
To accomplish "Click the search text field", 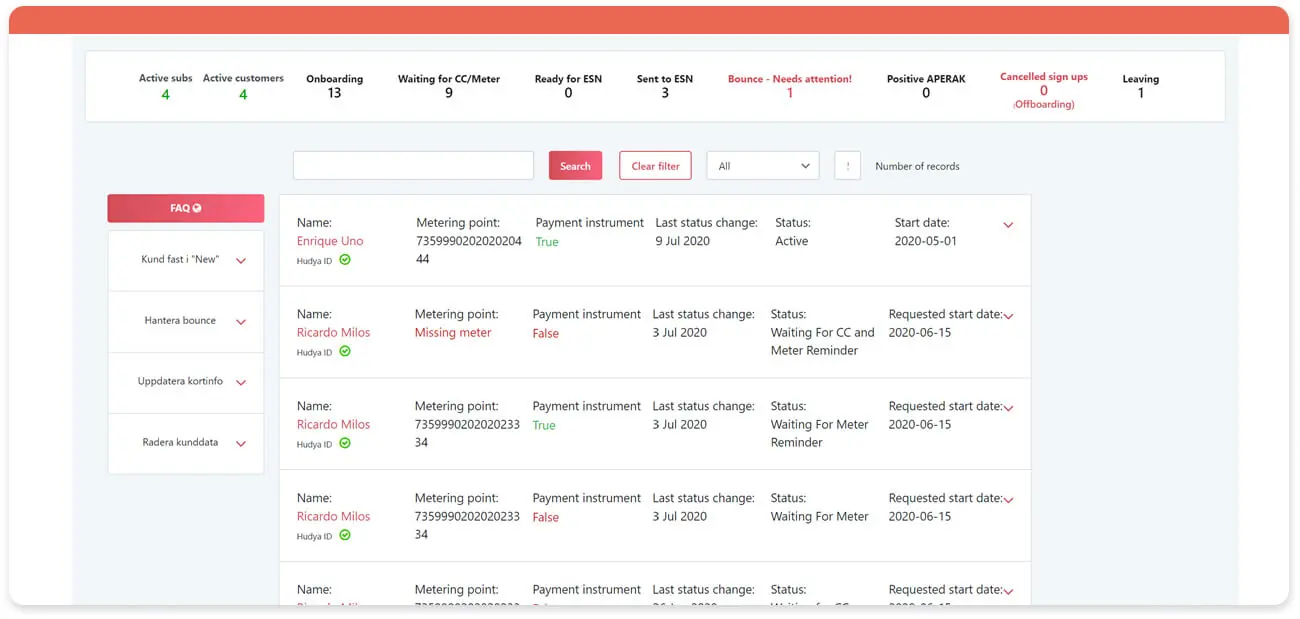I will click(413, 166).
